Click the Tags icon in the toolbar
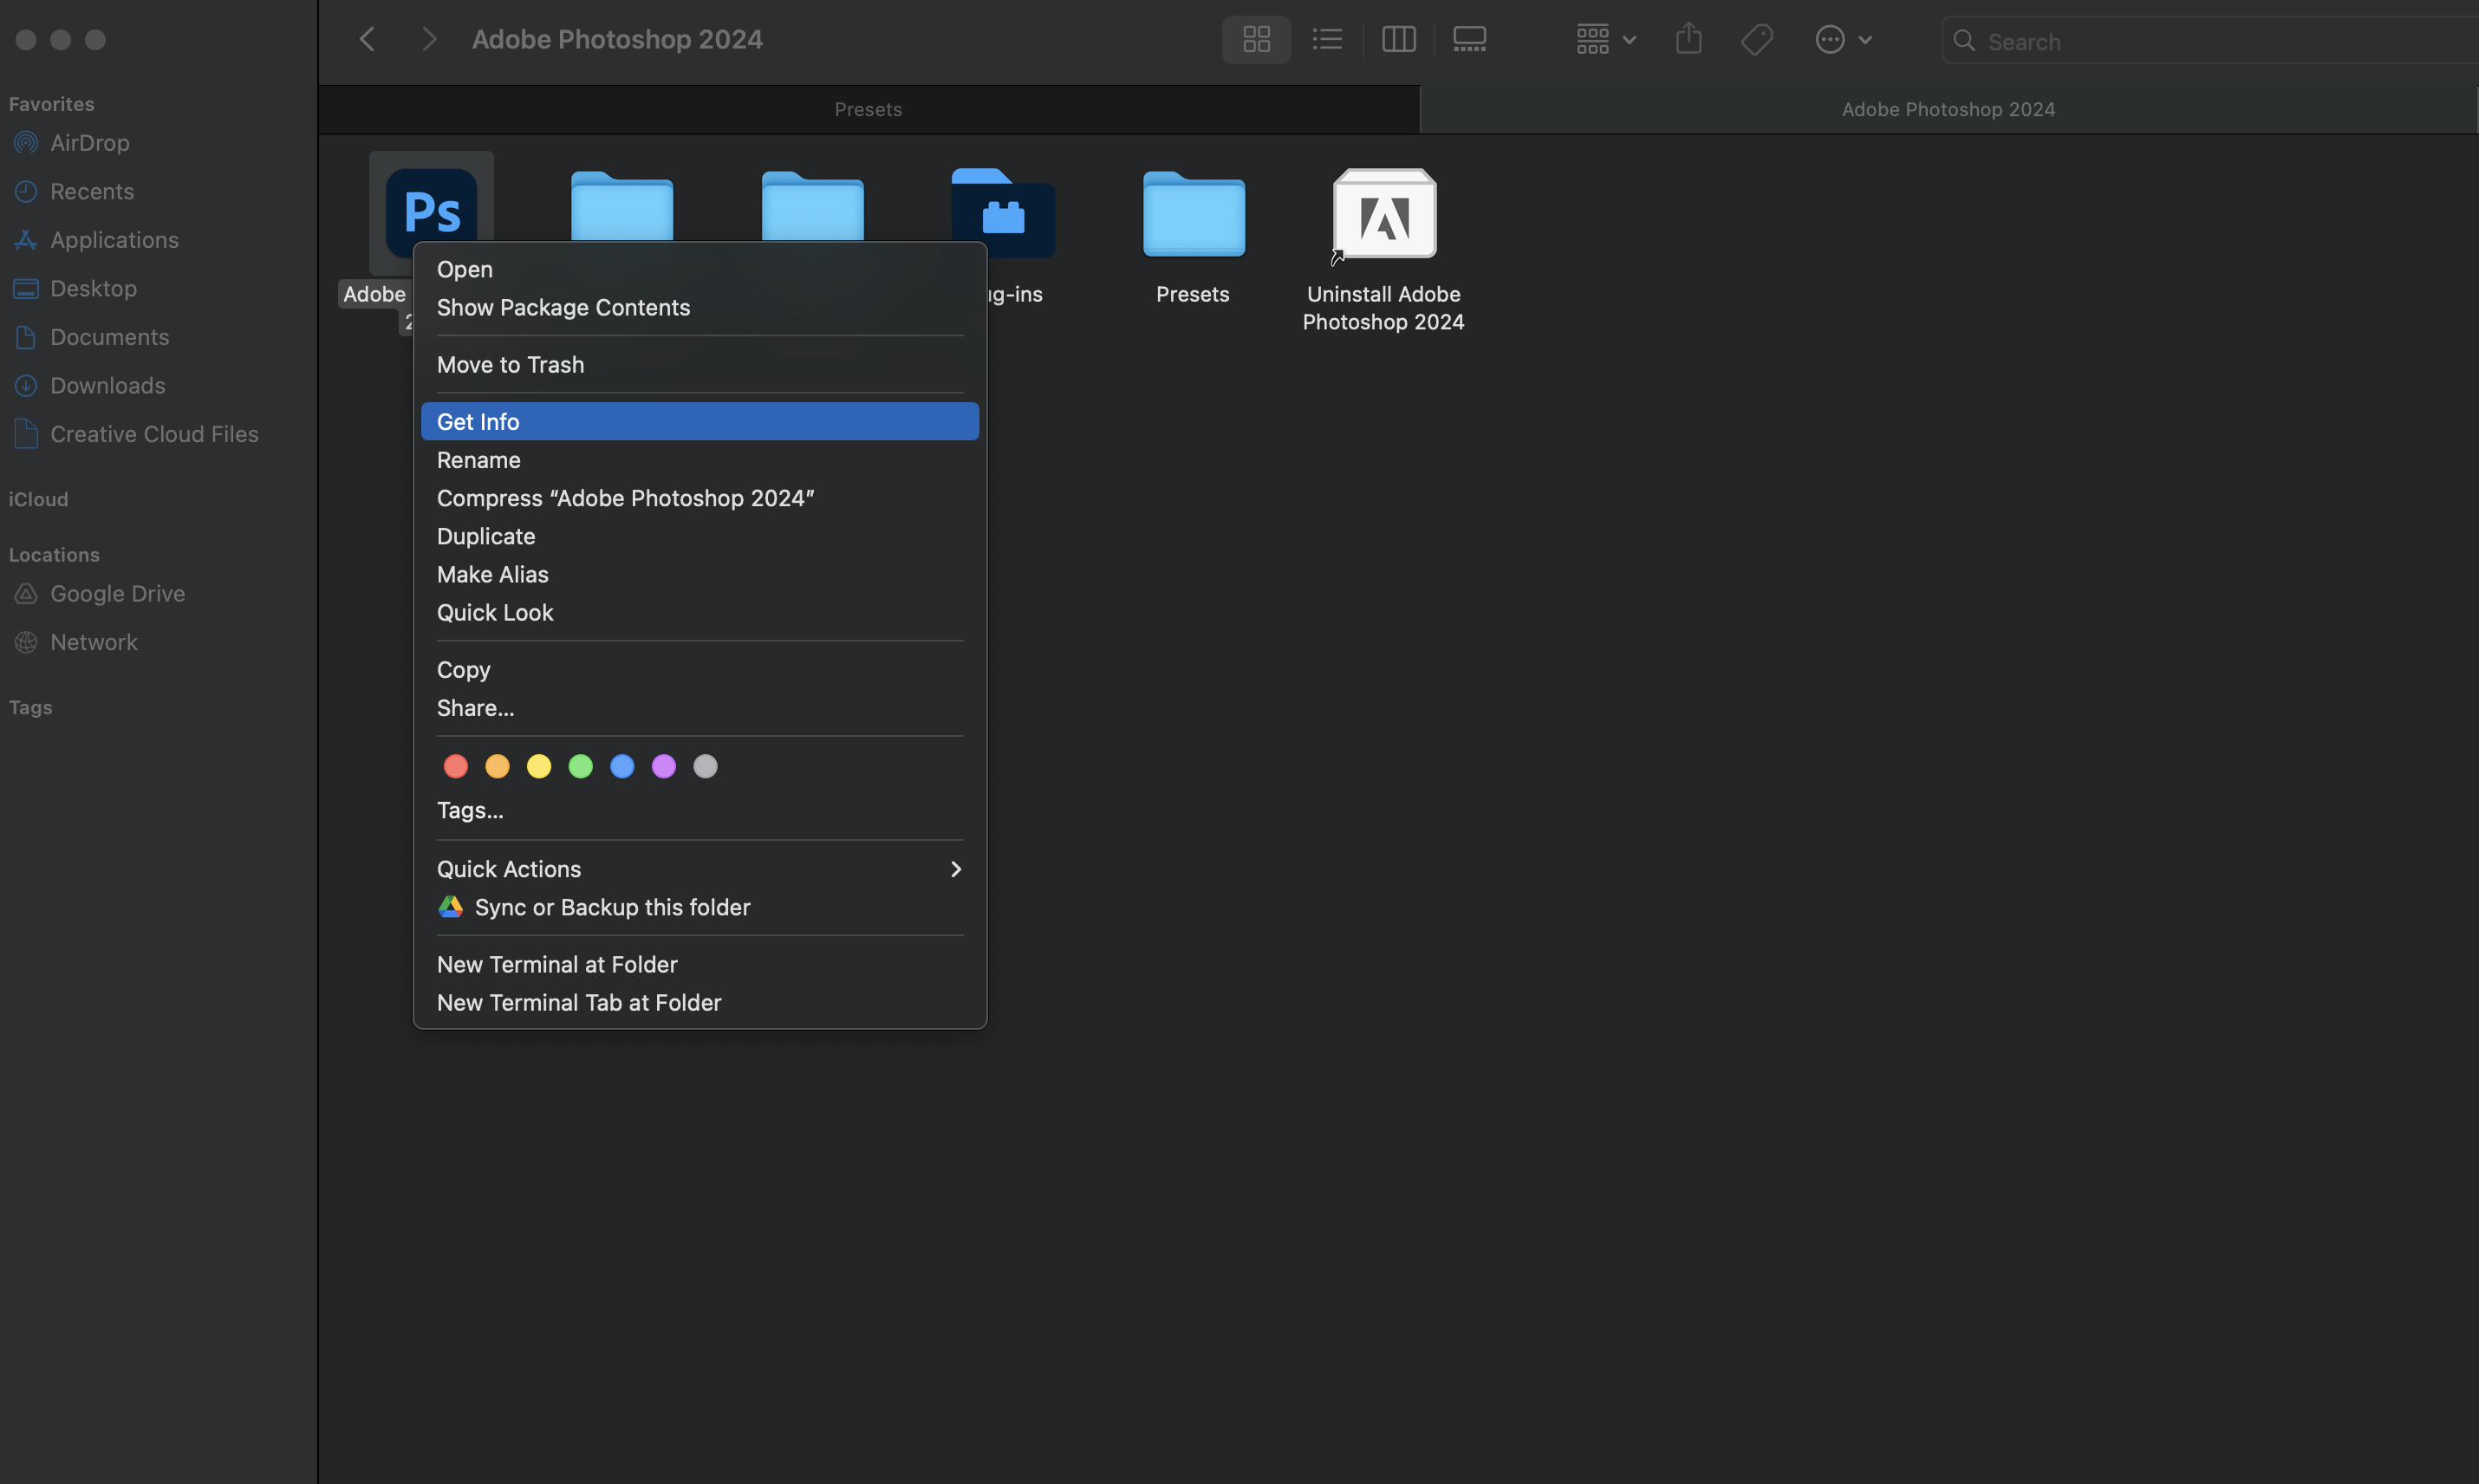Screen dimensions: 2479x1484 (x=1756, y=39)
